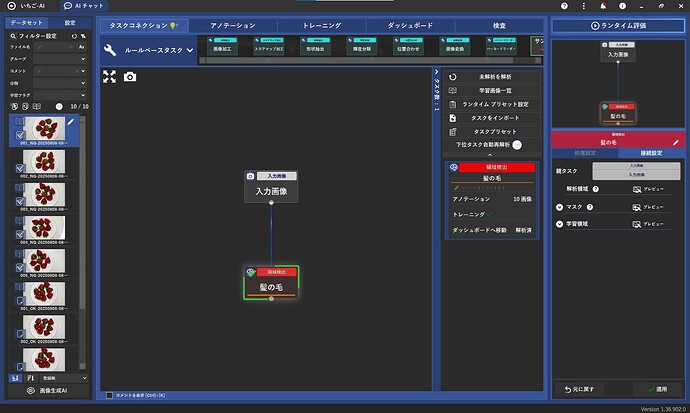Image resolution: width=690 pixels, height=413 pixels.
Task: Toggle case-sensitive Aa button for file name
Action: (x=81, y=47)
